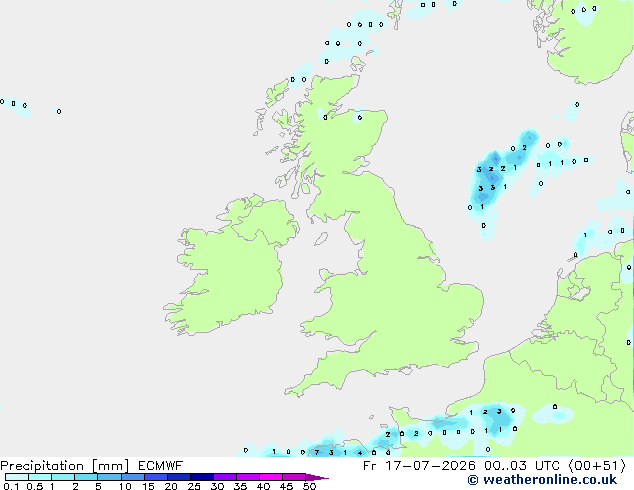
Task: Click the legend scale label '0.1'
Action: 11,486
